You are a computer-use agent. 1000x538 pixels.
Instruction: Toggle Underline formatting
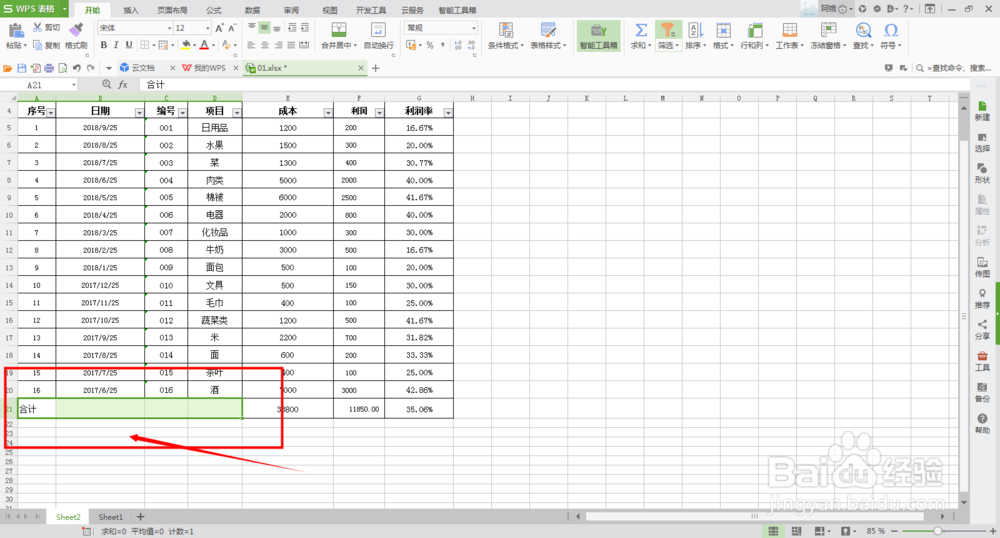coord(129,45)
